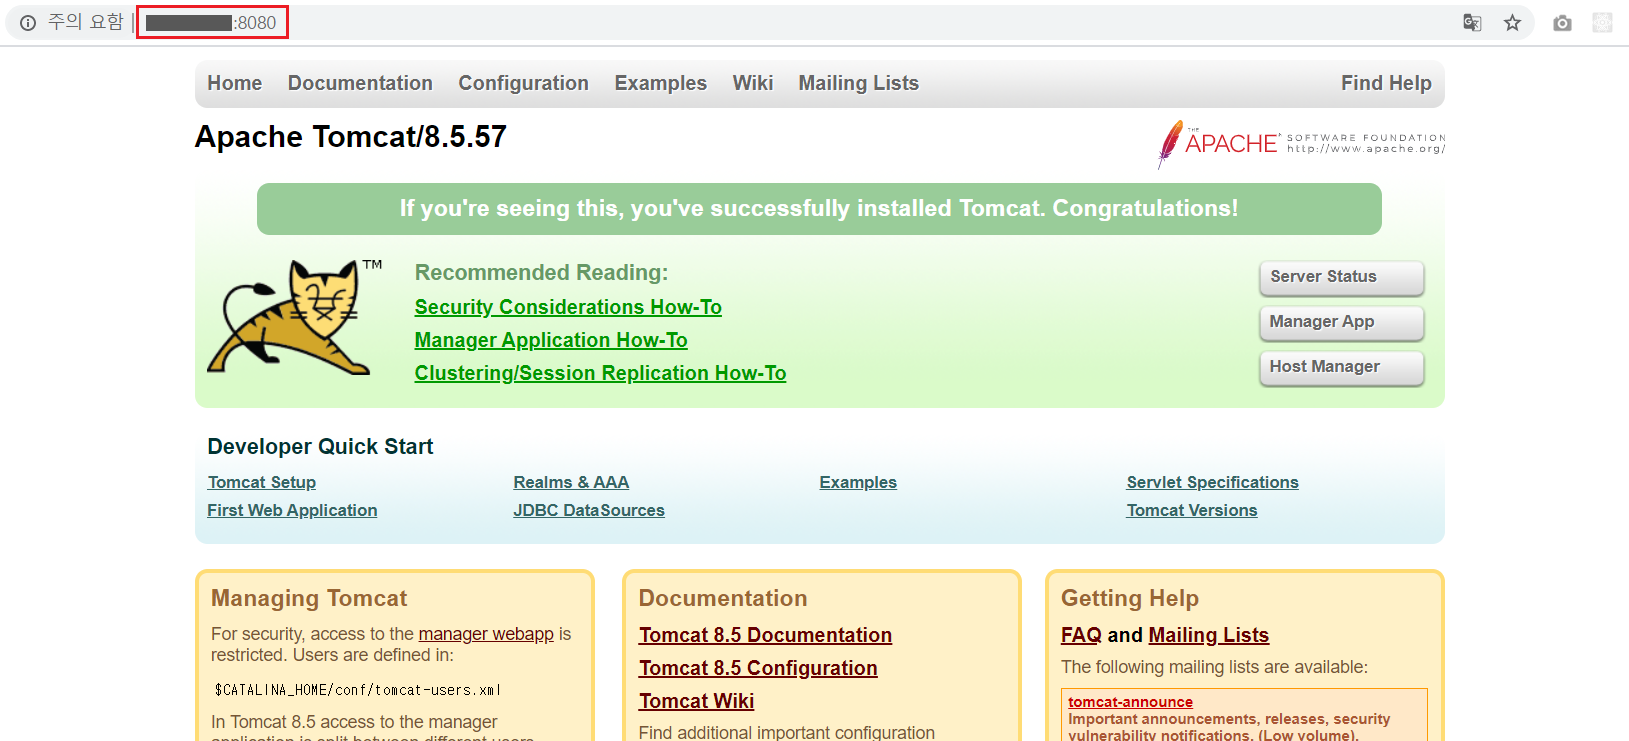The width and height of the screenshot is (1629, 741).
Task: Open JDBC DataSources link
Action: pyautogui.click(x=589, y=510)
